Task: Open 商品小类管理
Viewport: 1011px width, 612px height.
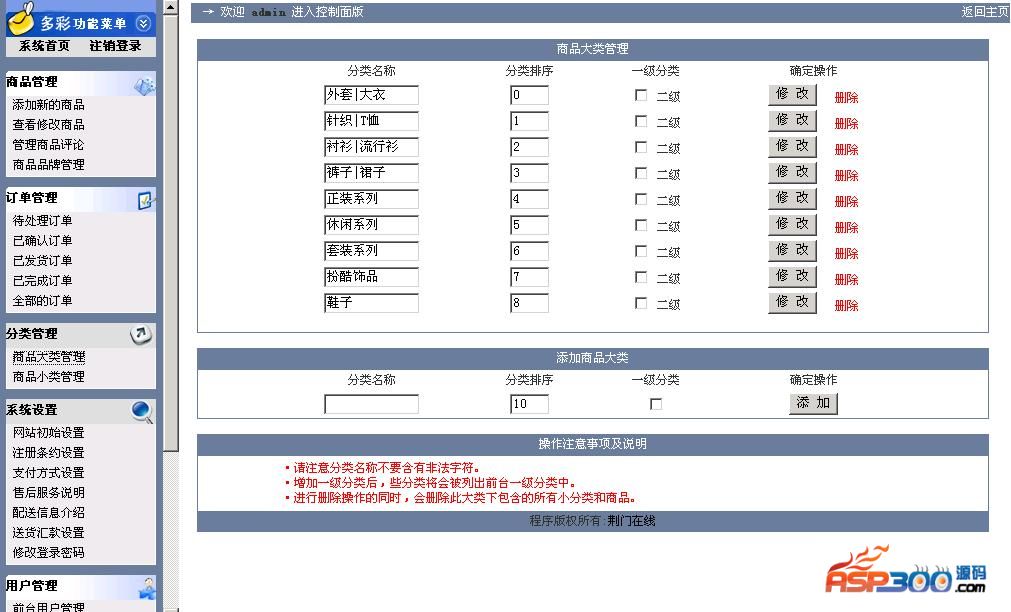Action: point(48,377)
